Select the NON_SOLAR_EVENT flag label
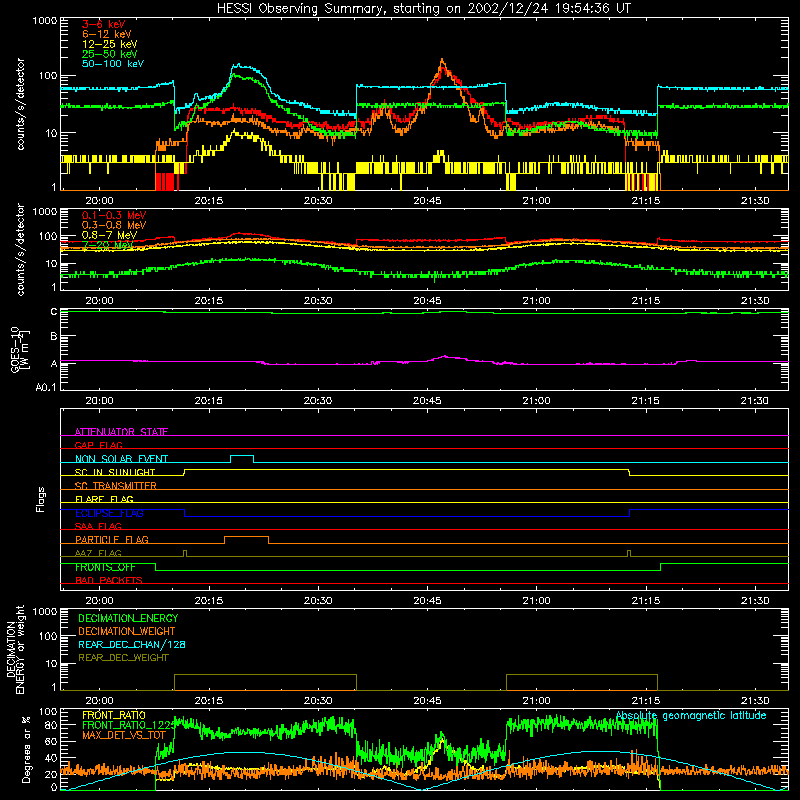 121,459
